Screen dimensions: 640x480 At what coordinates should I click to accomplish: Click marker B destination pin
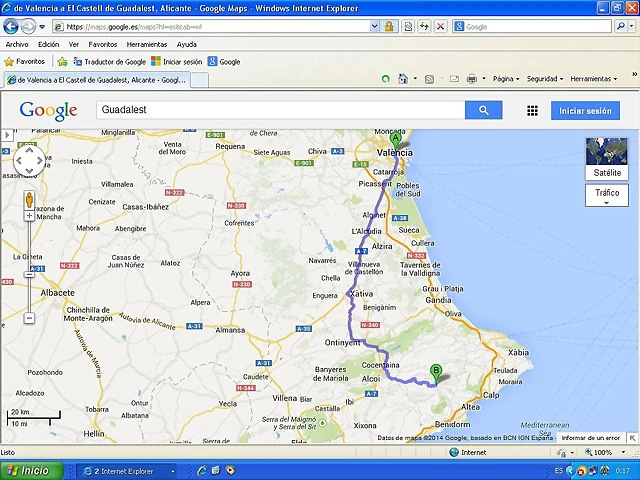[436, 374]
